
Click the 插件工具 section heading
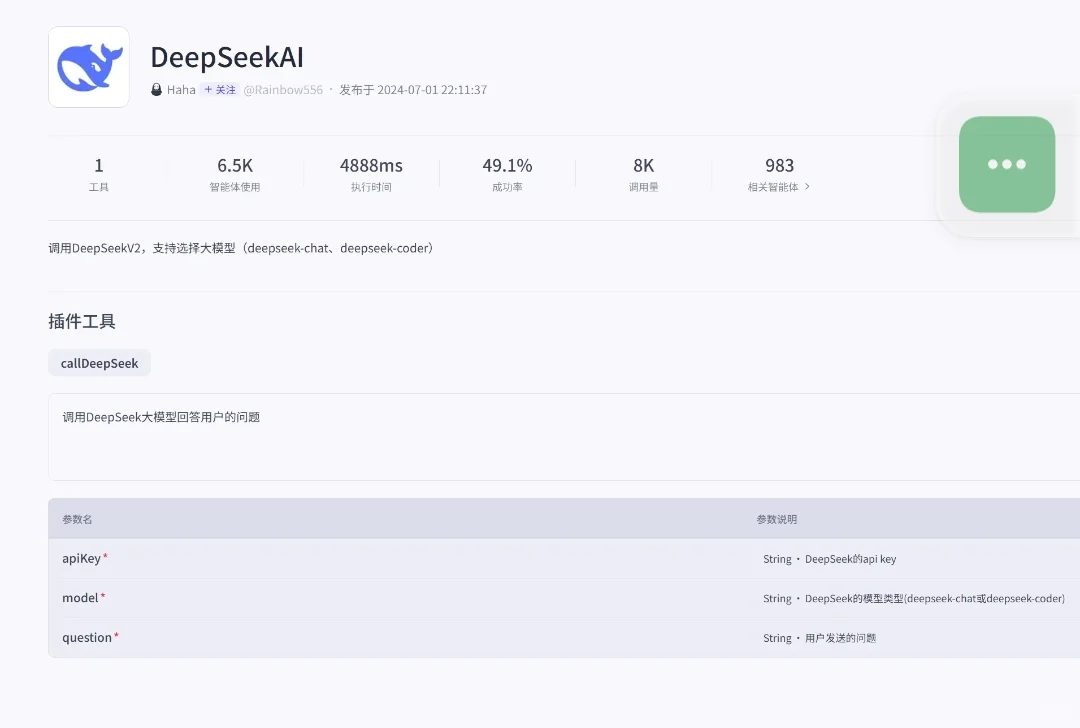click(x=82, y=321)
